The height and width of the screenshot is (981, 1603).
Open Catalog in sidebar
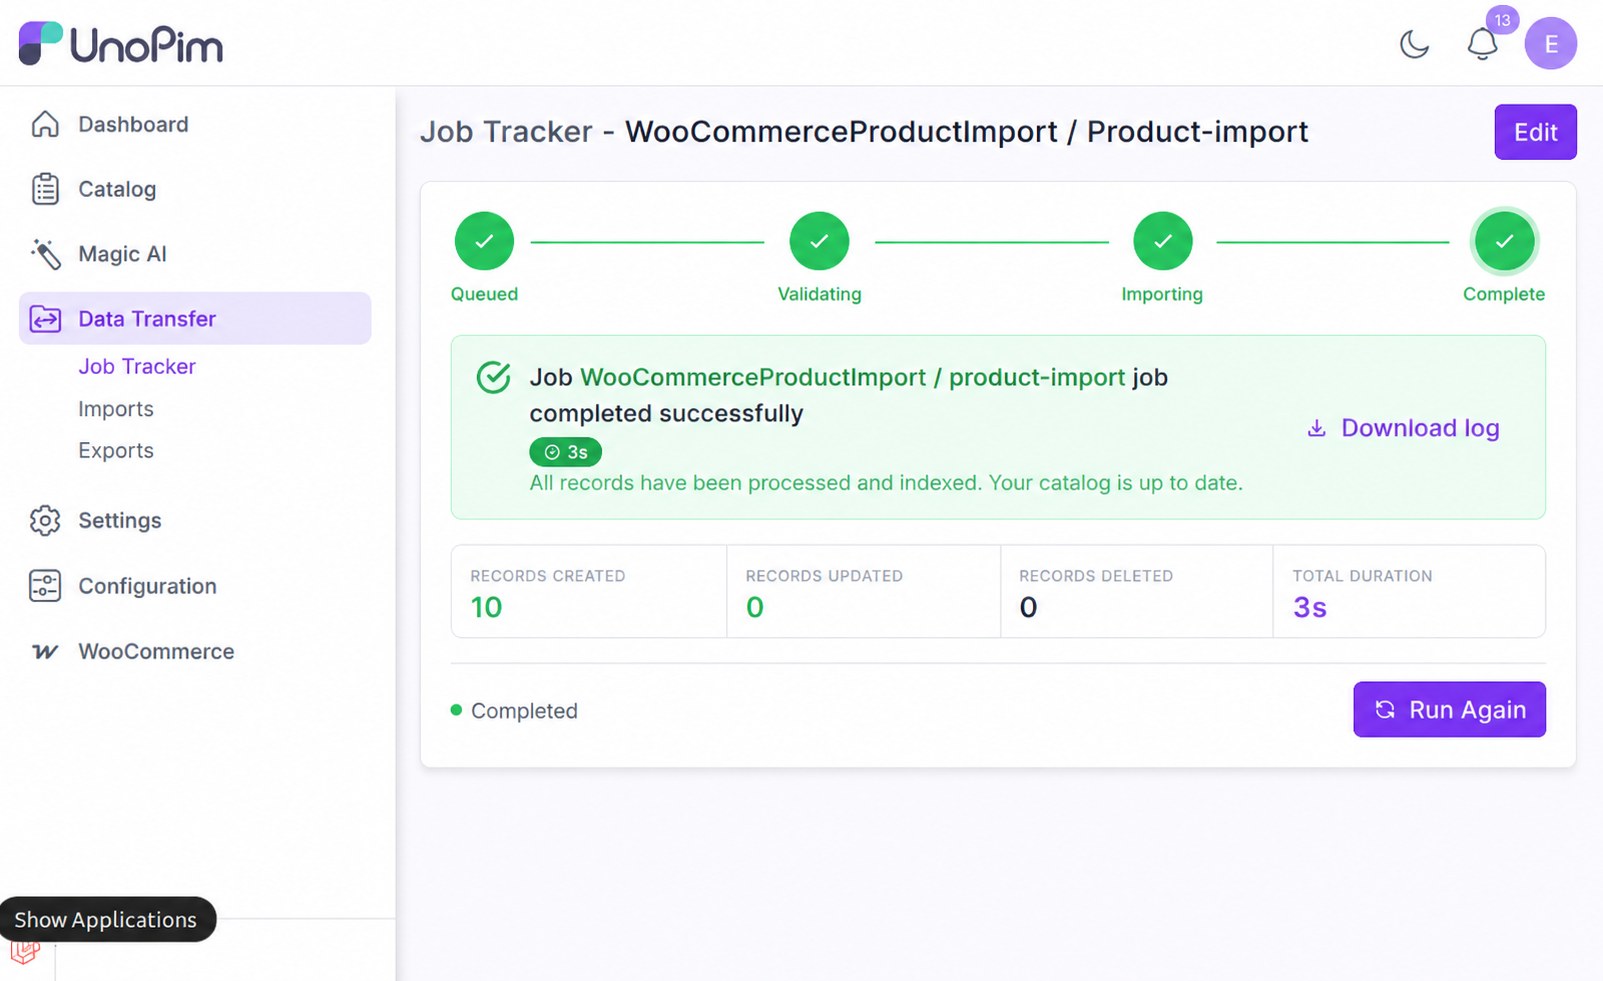[117, 189]
